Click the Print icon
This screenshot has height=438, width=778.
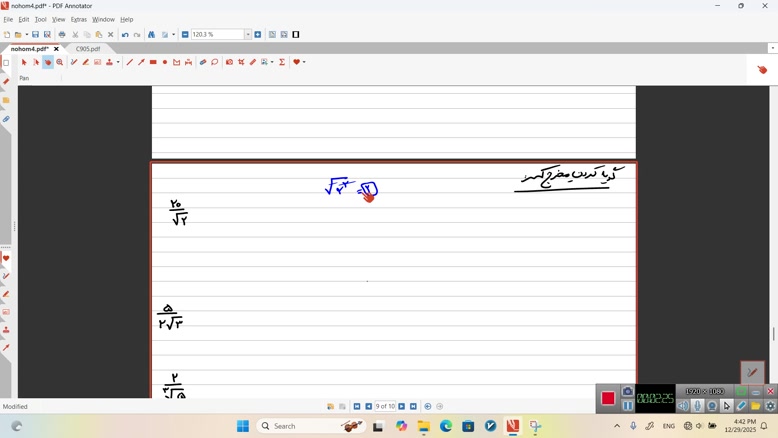62,35
